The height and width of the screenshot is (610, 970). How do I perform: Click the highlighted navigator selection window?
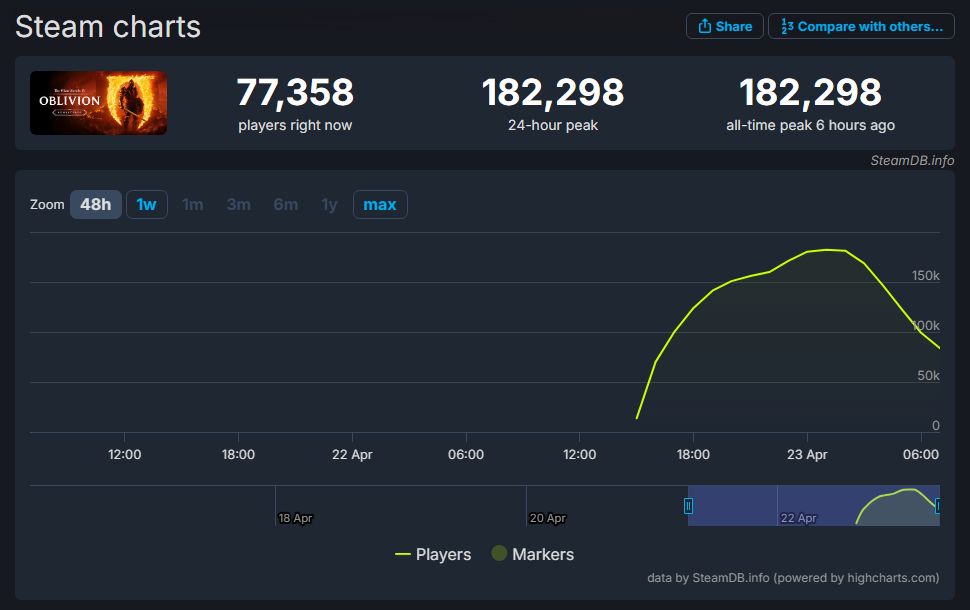(813, 506)
